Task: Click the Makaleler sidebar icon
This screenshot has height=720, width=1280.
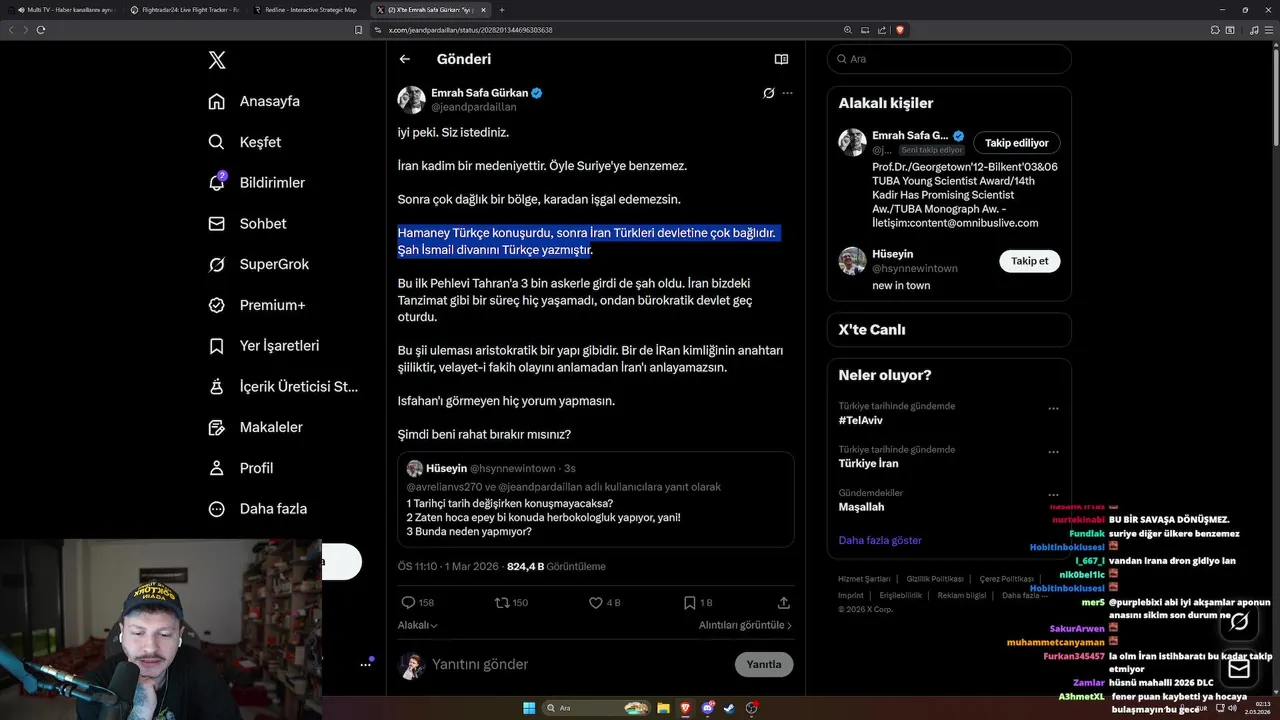Action: [216, 427]
